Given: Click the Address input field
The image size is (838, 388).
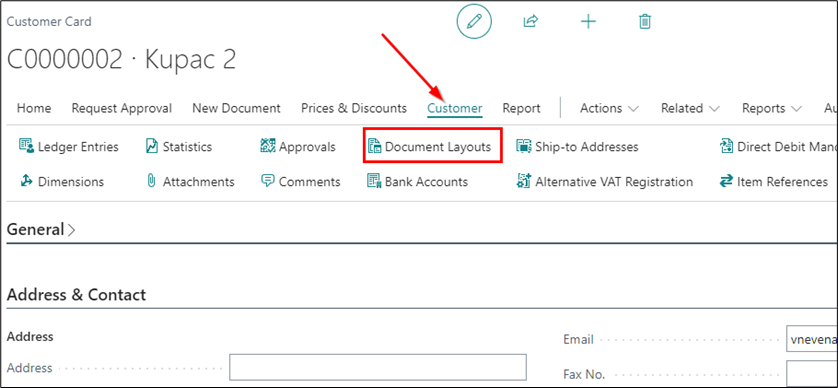Looking at the screenshot, I should coord(378,367).
